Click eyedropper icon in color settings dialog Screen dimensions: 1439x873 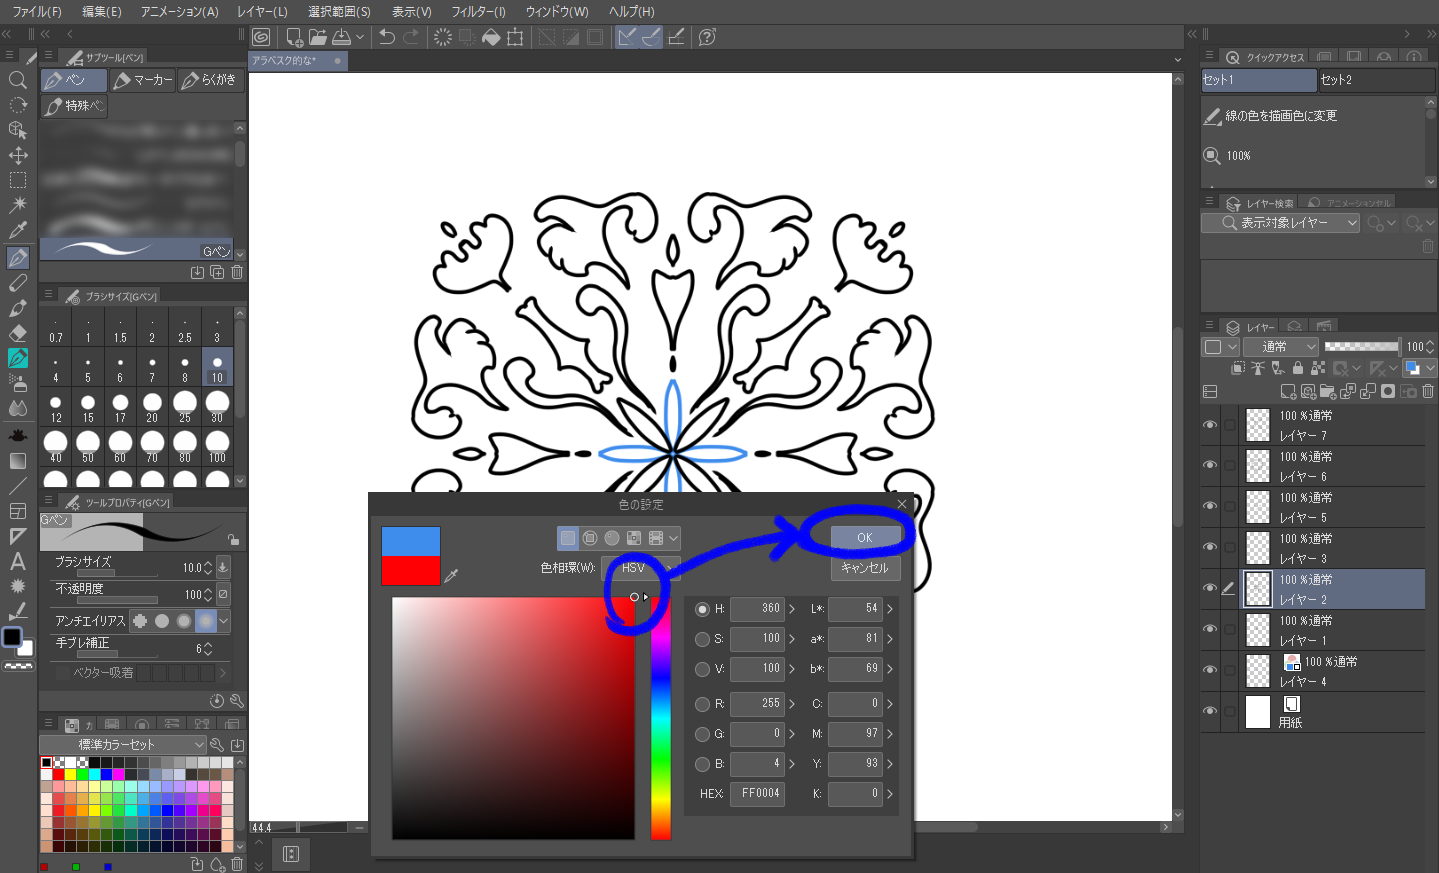pos(451,575)
